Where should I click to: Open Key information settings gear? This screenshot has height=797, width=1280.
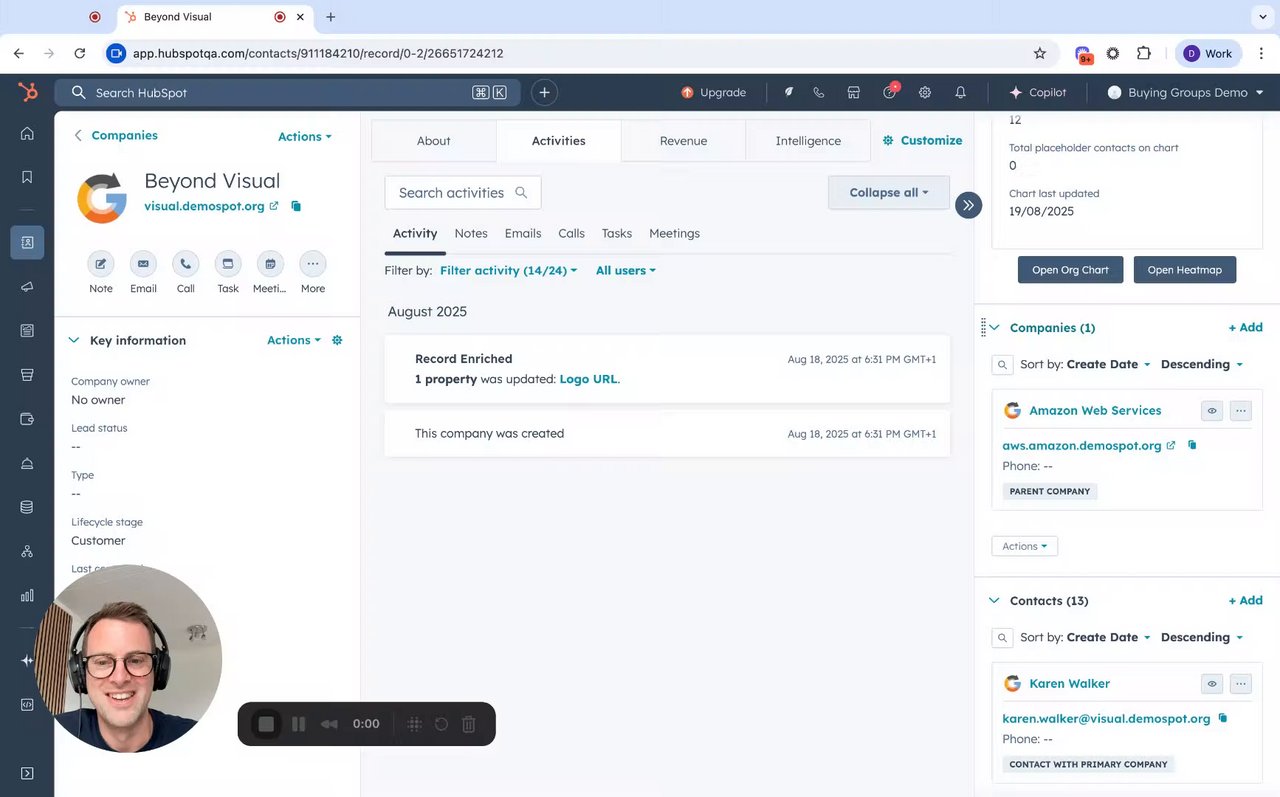point(337,340)
